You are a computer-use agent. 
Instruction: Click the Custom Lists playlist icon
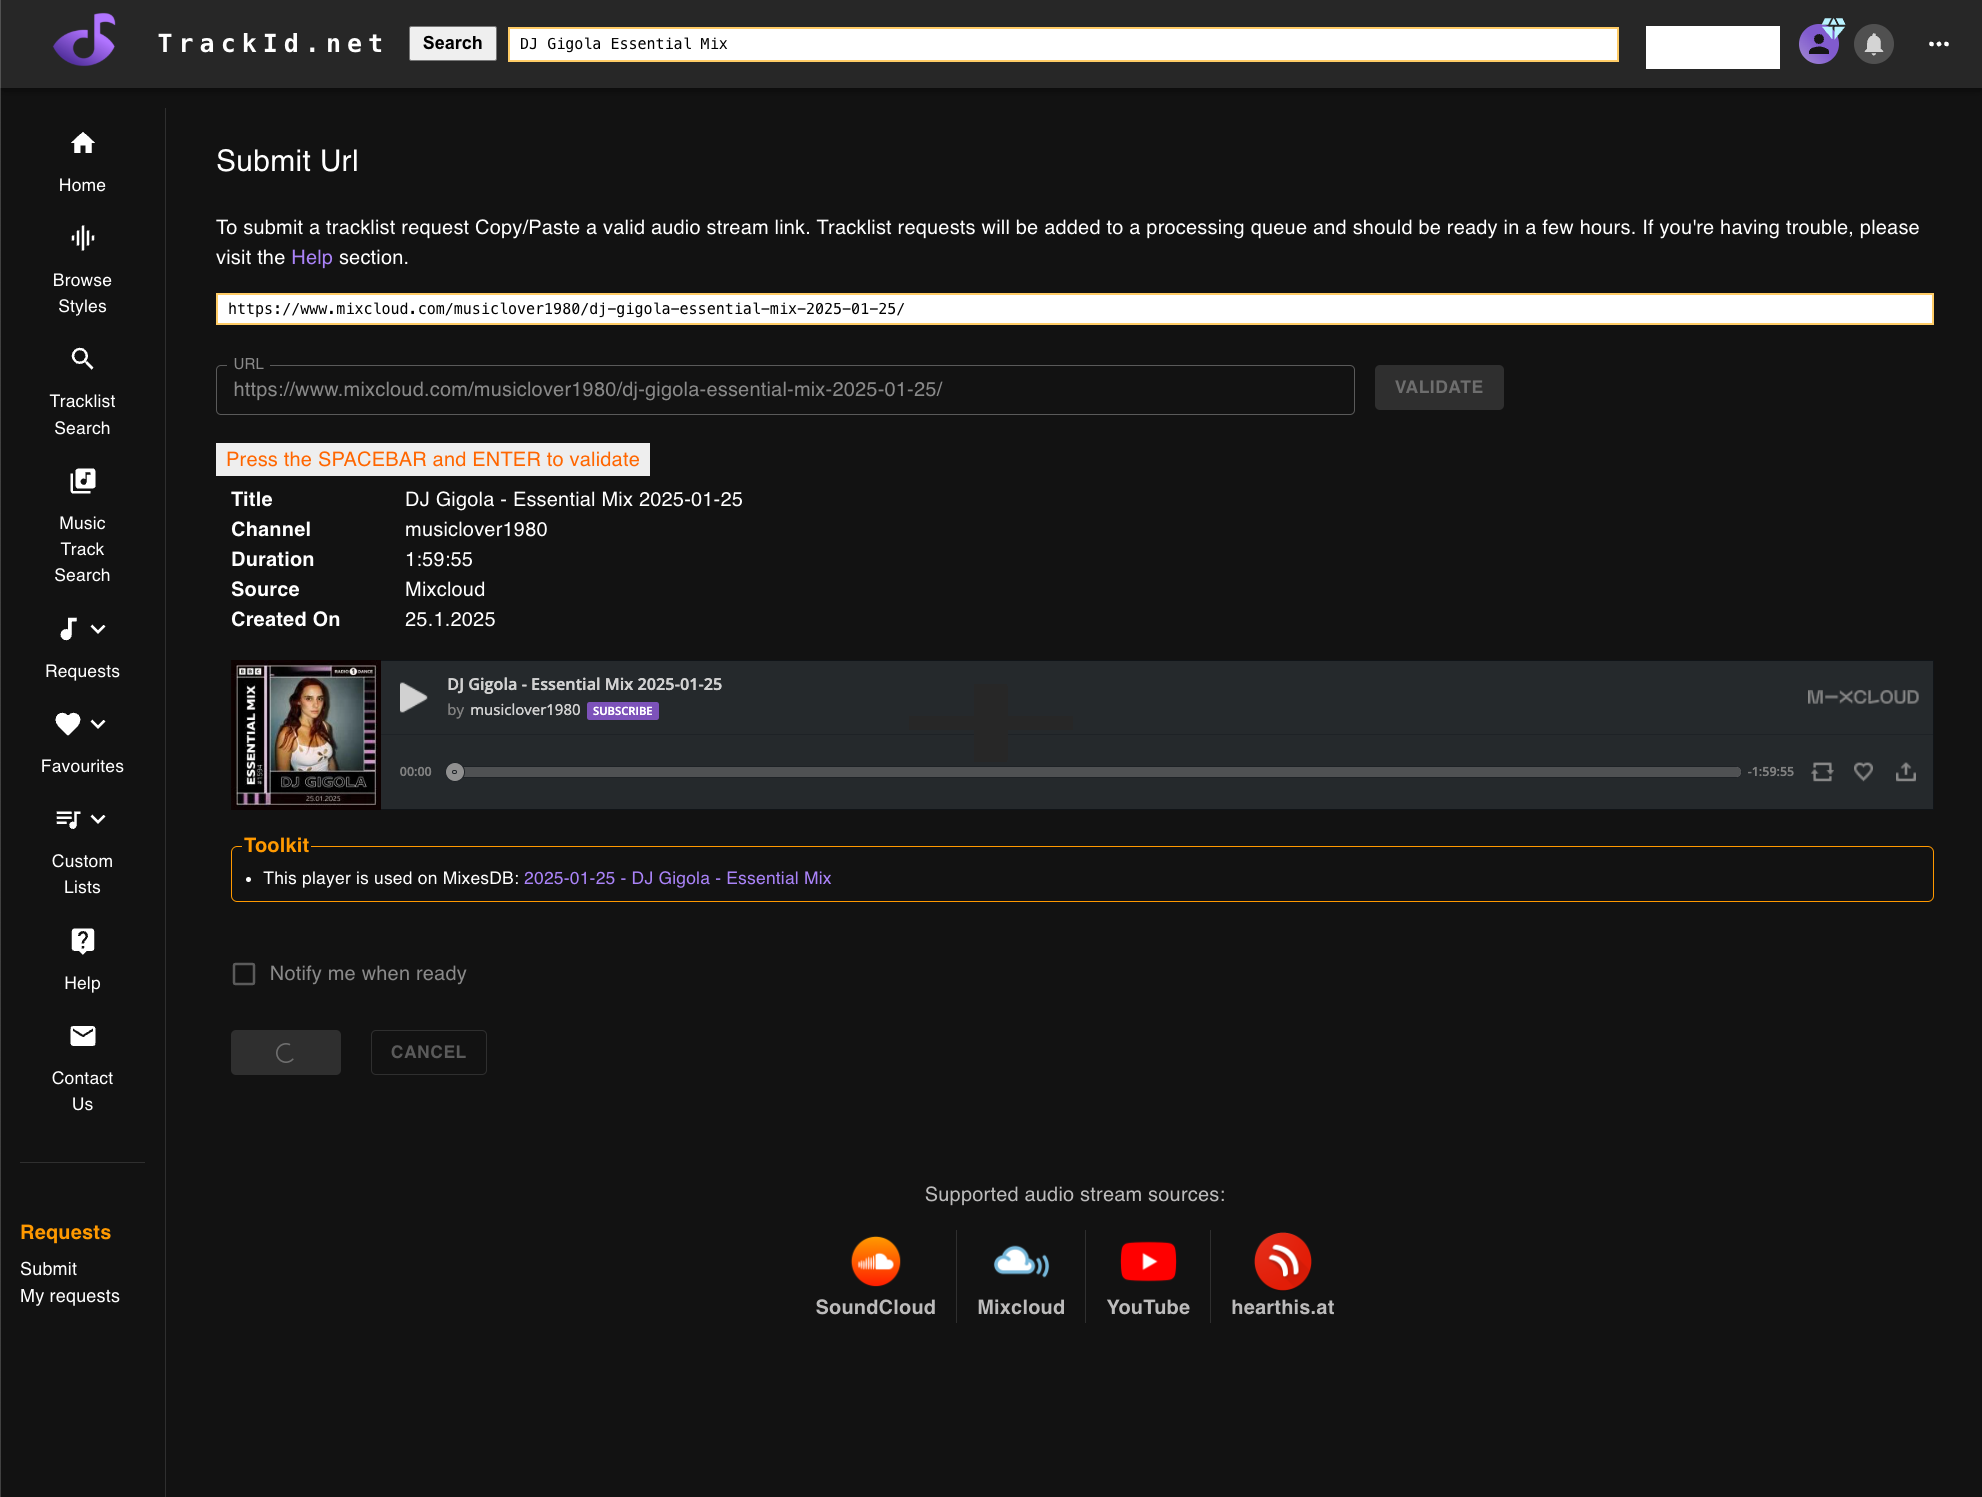(x=68, y=819)
